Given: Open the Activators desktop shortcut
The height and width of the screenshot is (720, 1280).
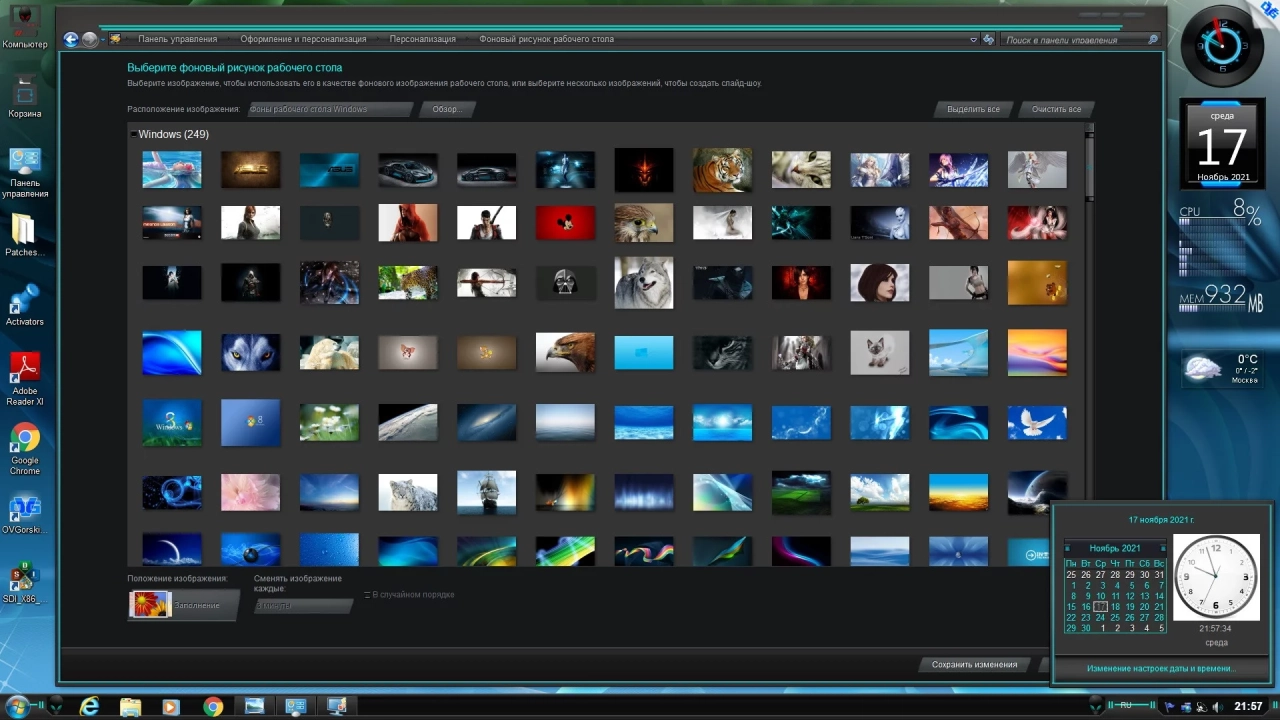Looking at the screenshot, I should (24, 304).
